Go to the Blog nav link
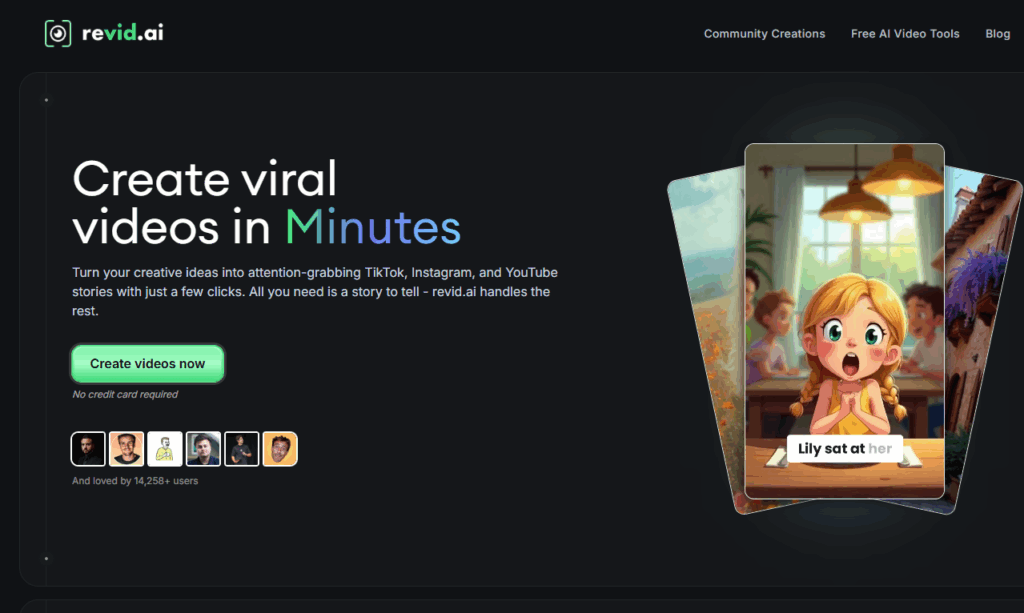Viewport: 1024px width, 613px height. click(997, 34)
